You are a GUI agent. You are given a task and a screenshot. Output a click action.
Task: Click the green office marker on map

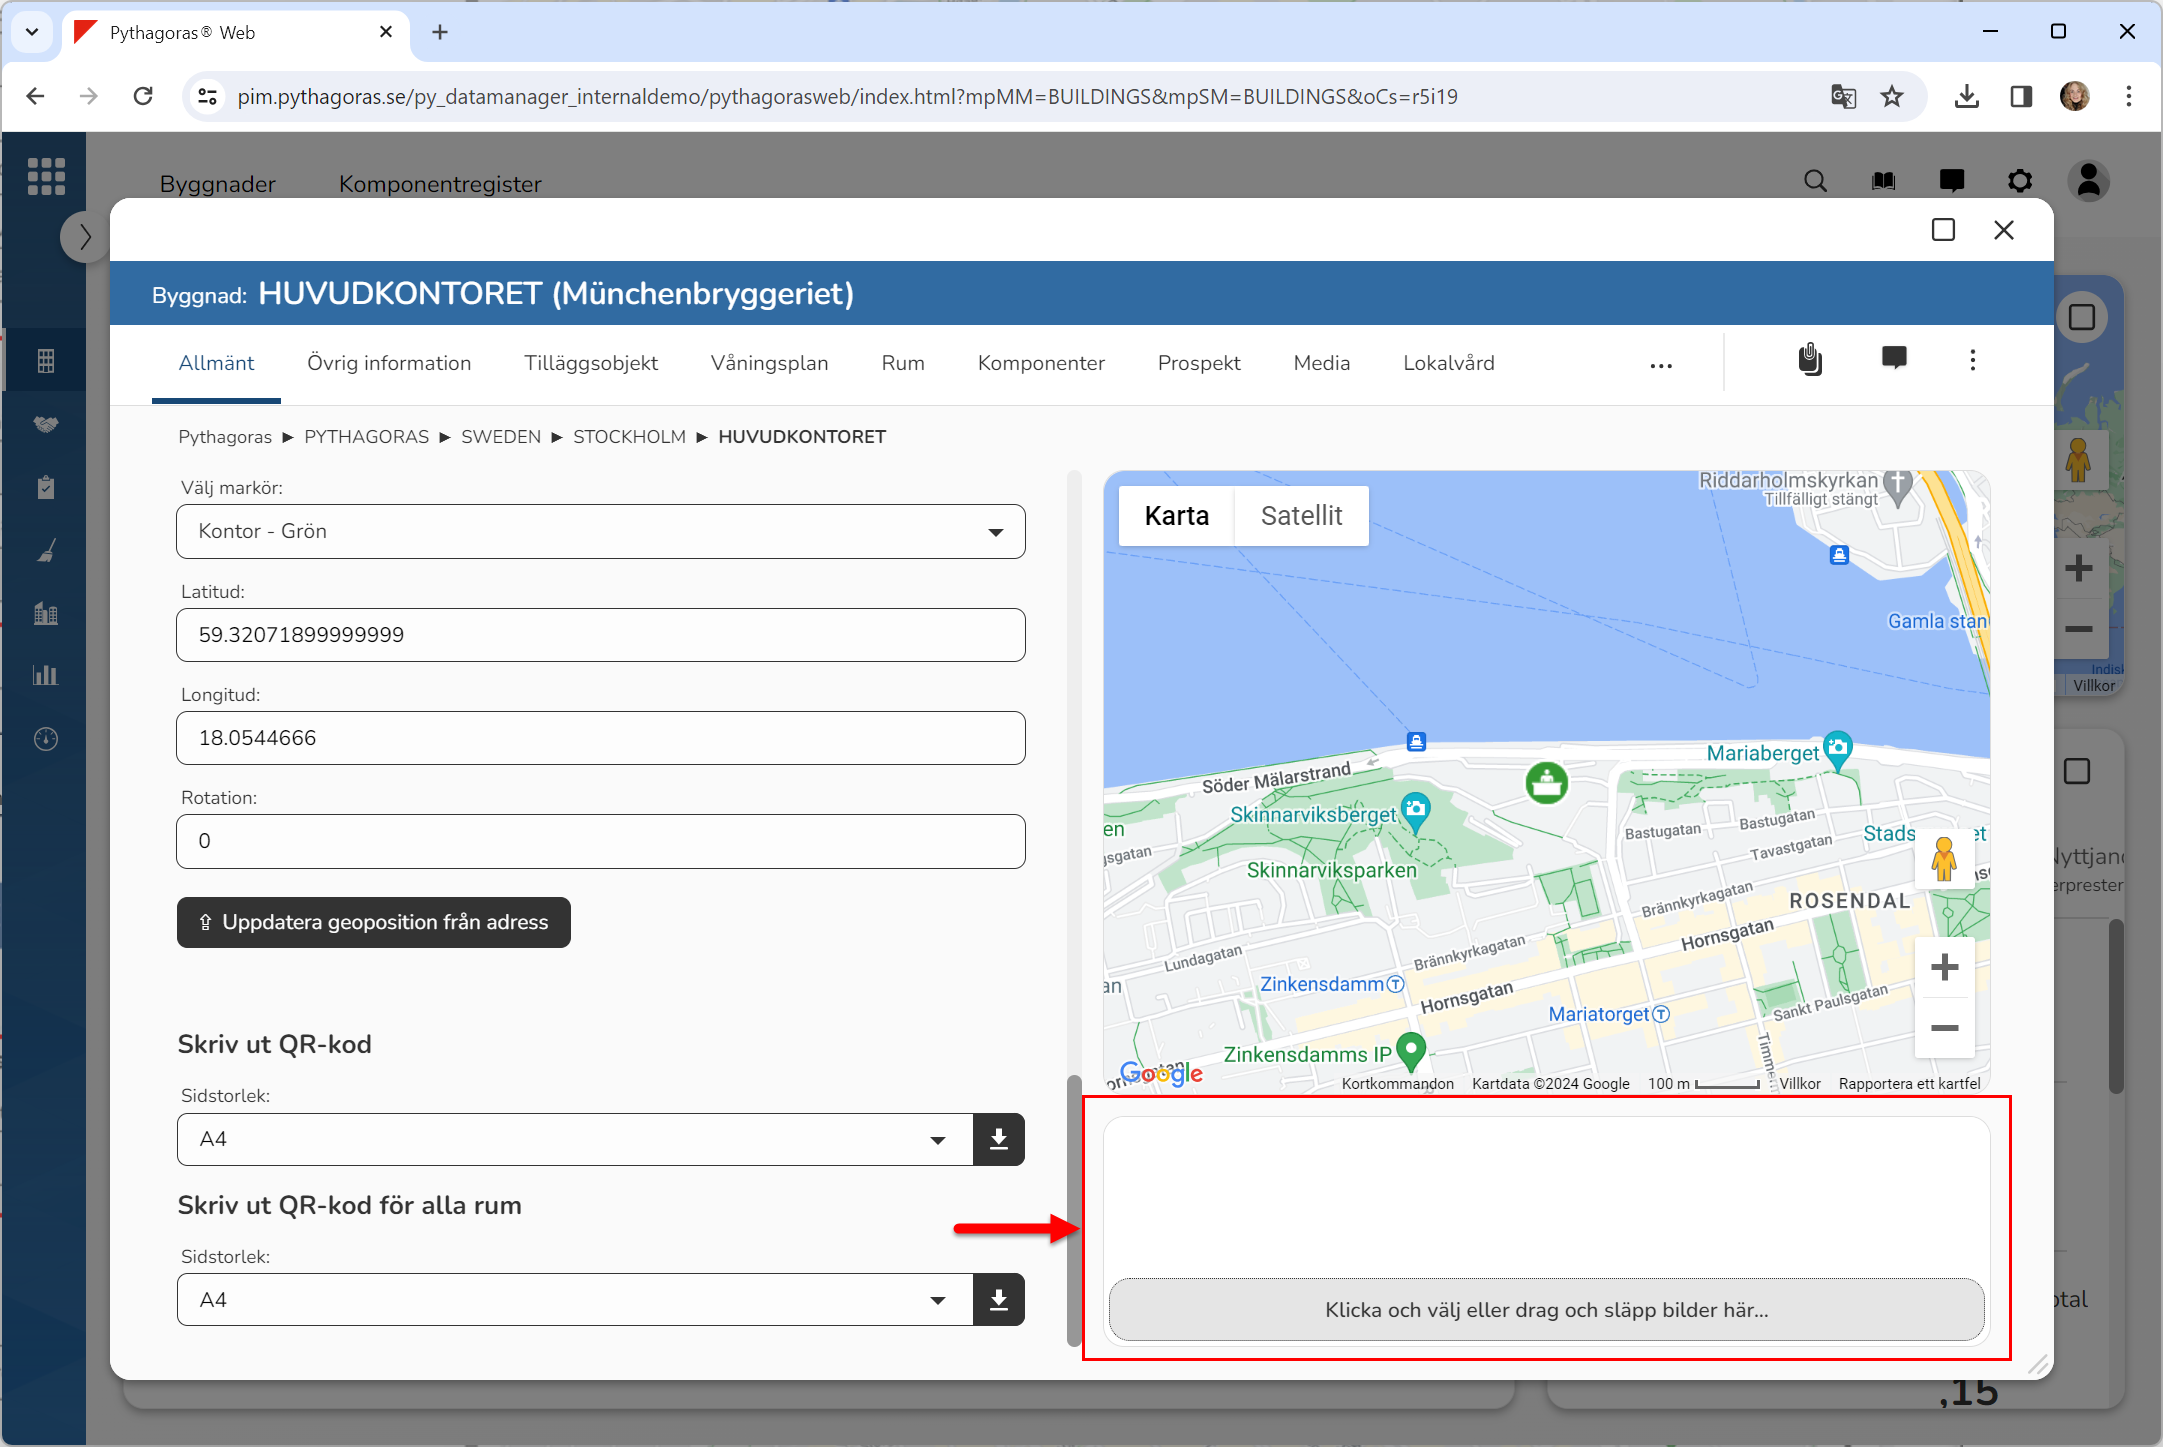coord(1546,782)
